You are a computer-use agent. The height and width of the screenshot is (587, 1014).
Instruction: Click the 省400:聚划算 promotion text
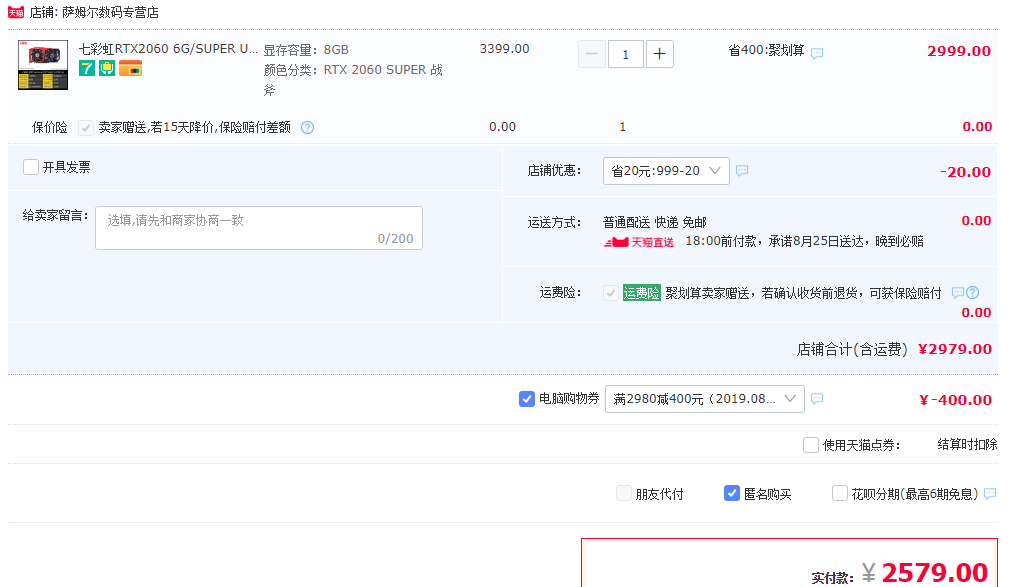point(766,50)
